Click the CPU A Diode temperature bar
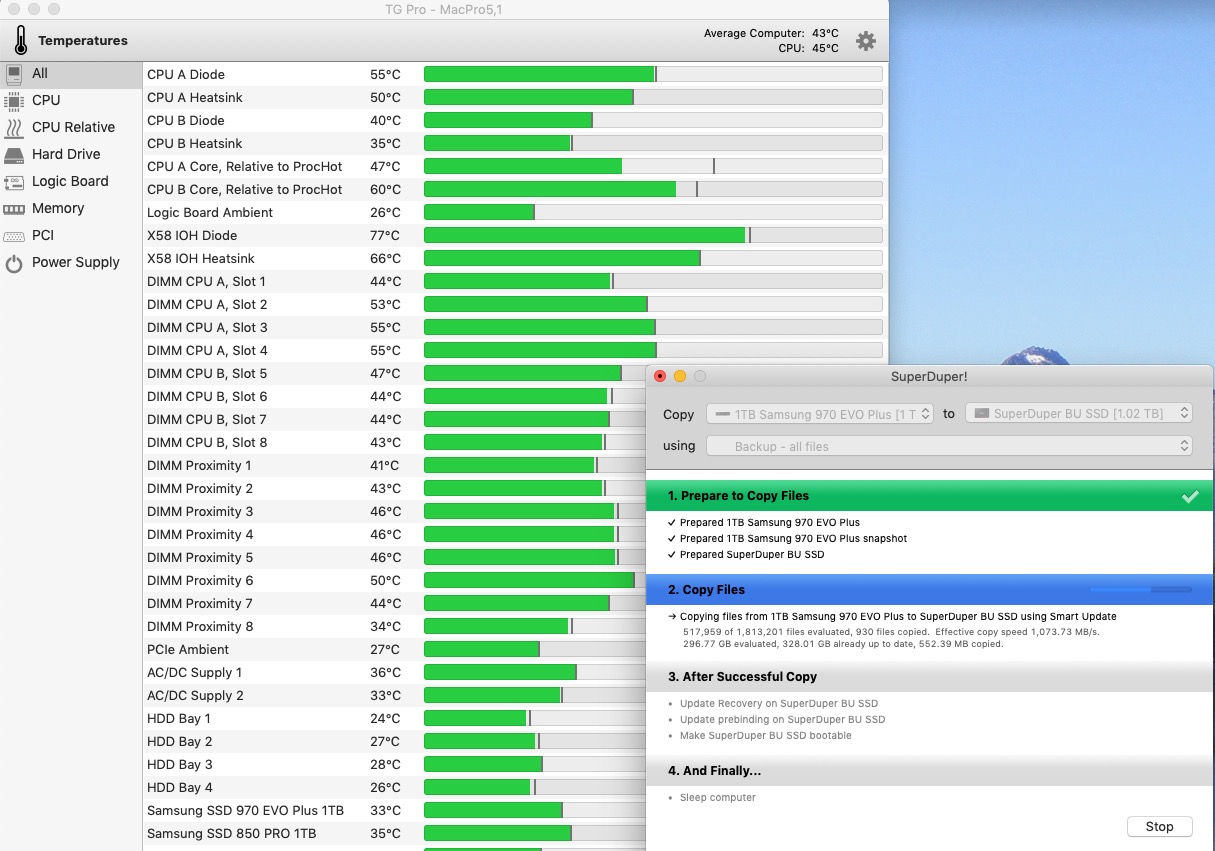The height and width of the screenshot is (851, 1215). pyautogui.click(x=653, y=74)
